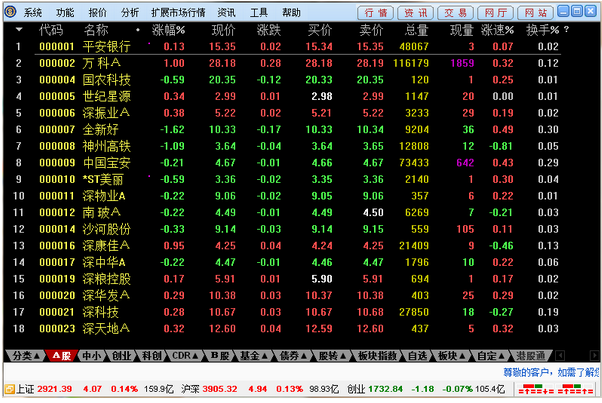
Task: Open the 帮助 menu
Action: click(x=291, y=13)
